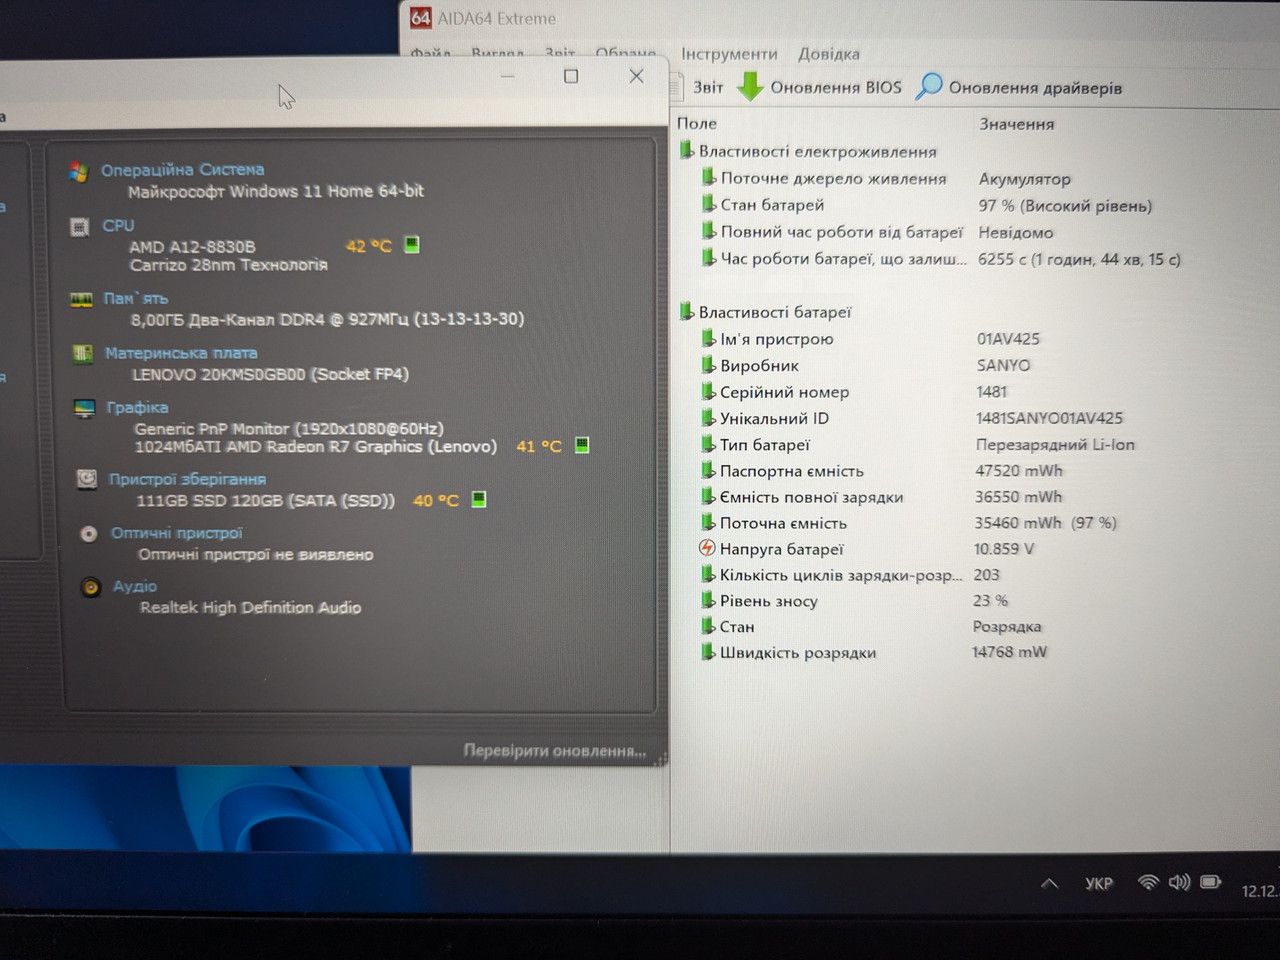This screenshot has width=1280, height=960.
Task: Click the Перевірити оновлення... link
Action: click(x=554, y=750)
